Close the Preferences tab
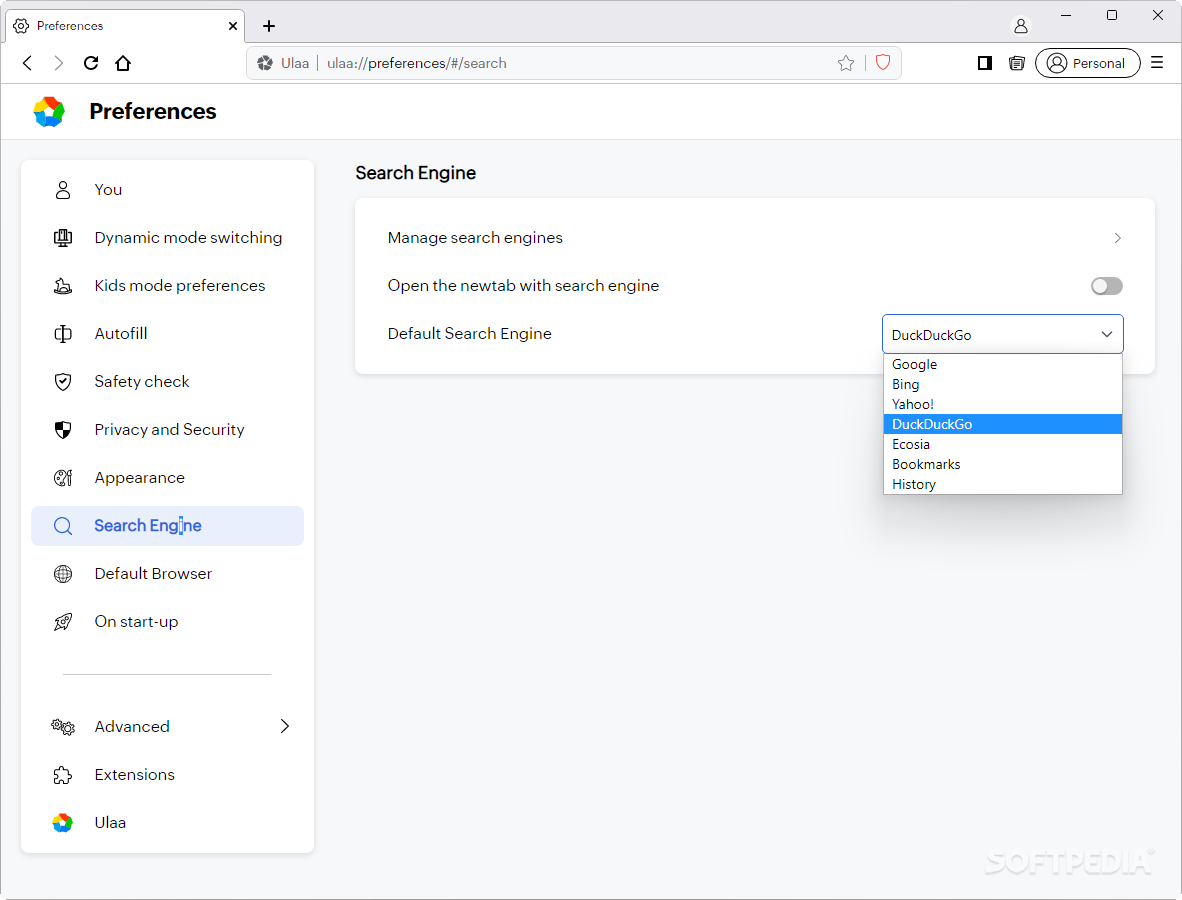 [x=233, y=26]
